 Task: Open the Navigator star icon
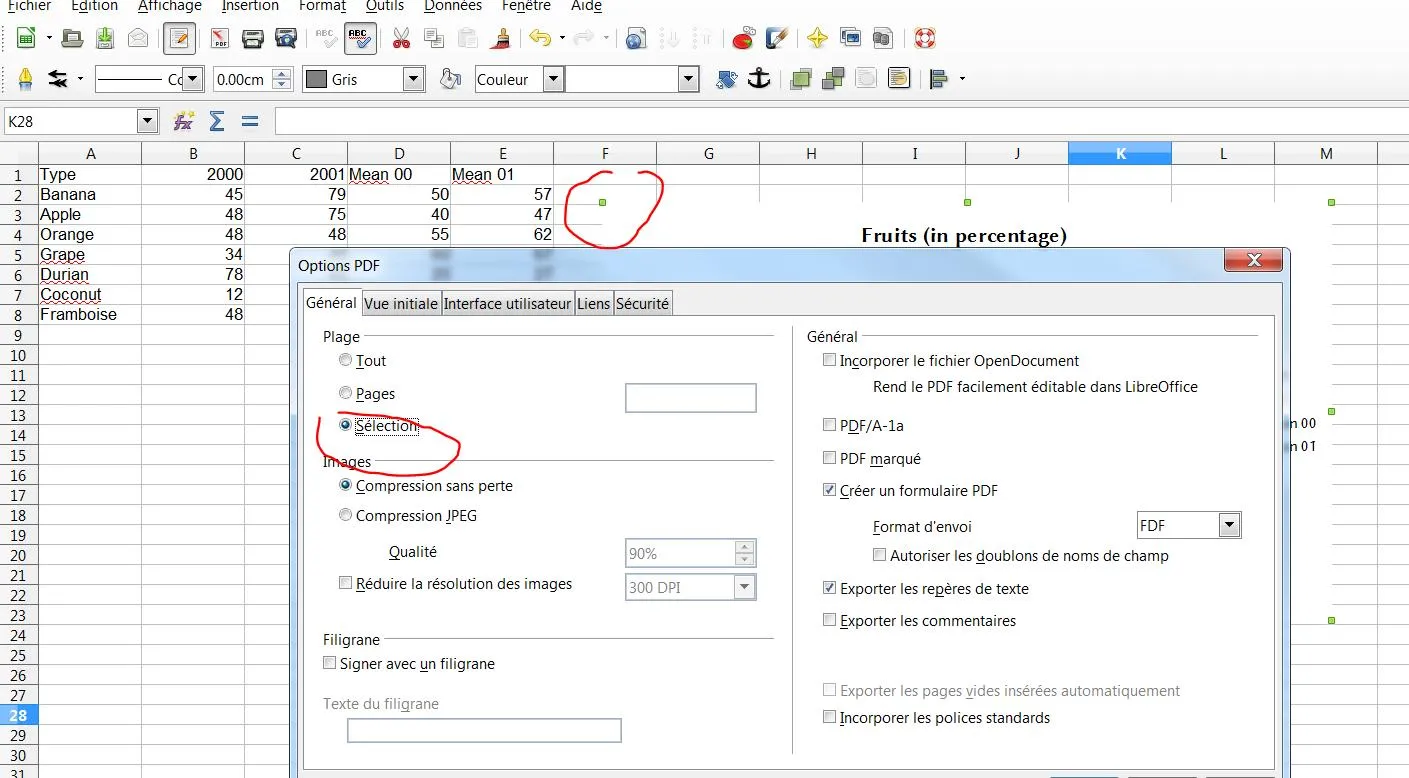tap(817, 39)
